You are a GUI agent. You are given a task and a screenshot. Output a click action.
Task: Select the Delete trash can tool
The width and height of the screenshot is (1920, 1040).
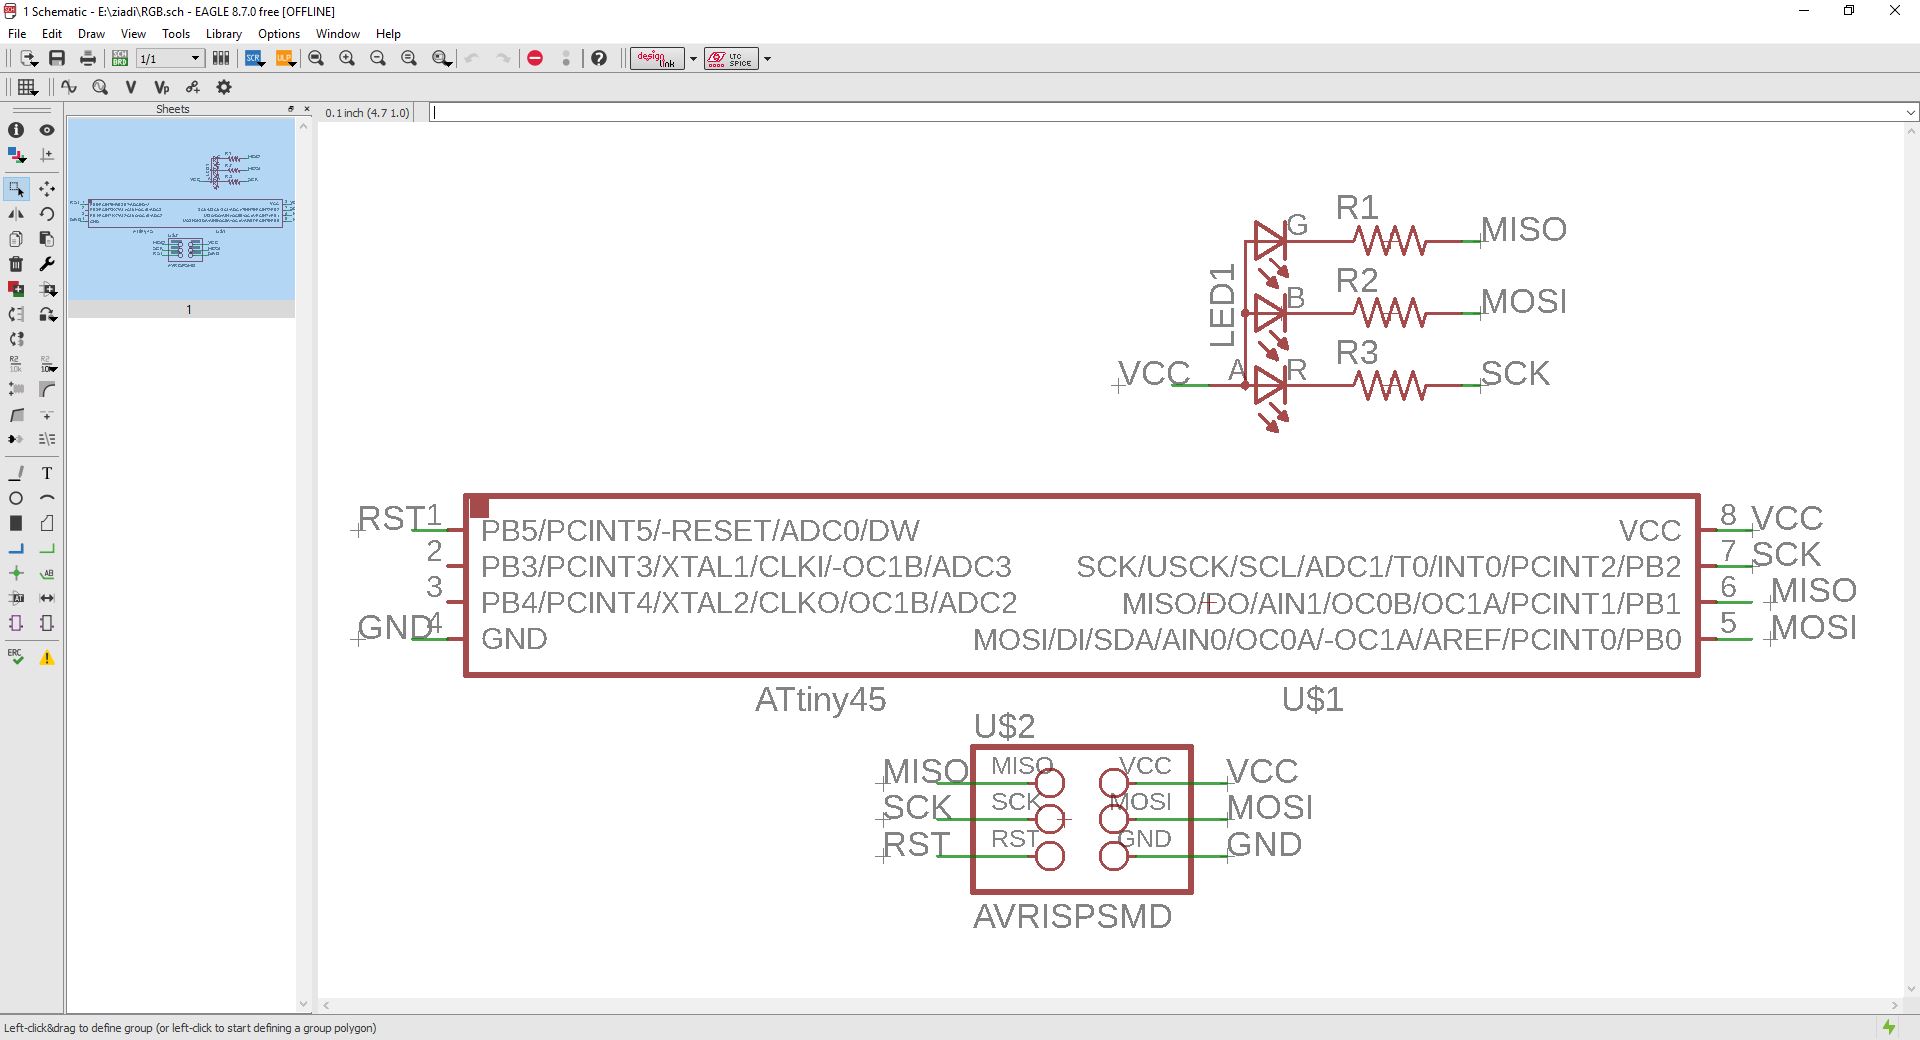pos(16,264)
